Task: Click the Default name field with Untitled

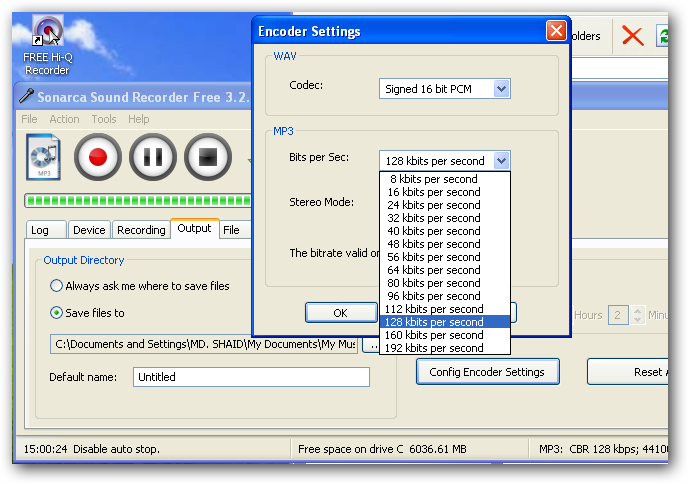Action: 251,377
